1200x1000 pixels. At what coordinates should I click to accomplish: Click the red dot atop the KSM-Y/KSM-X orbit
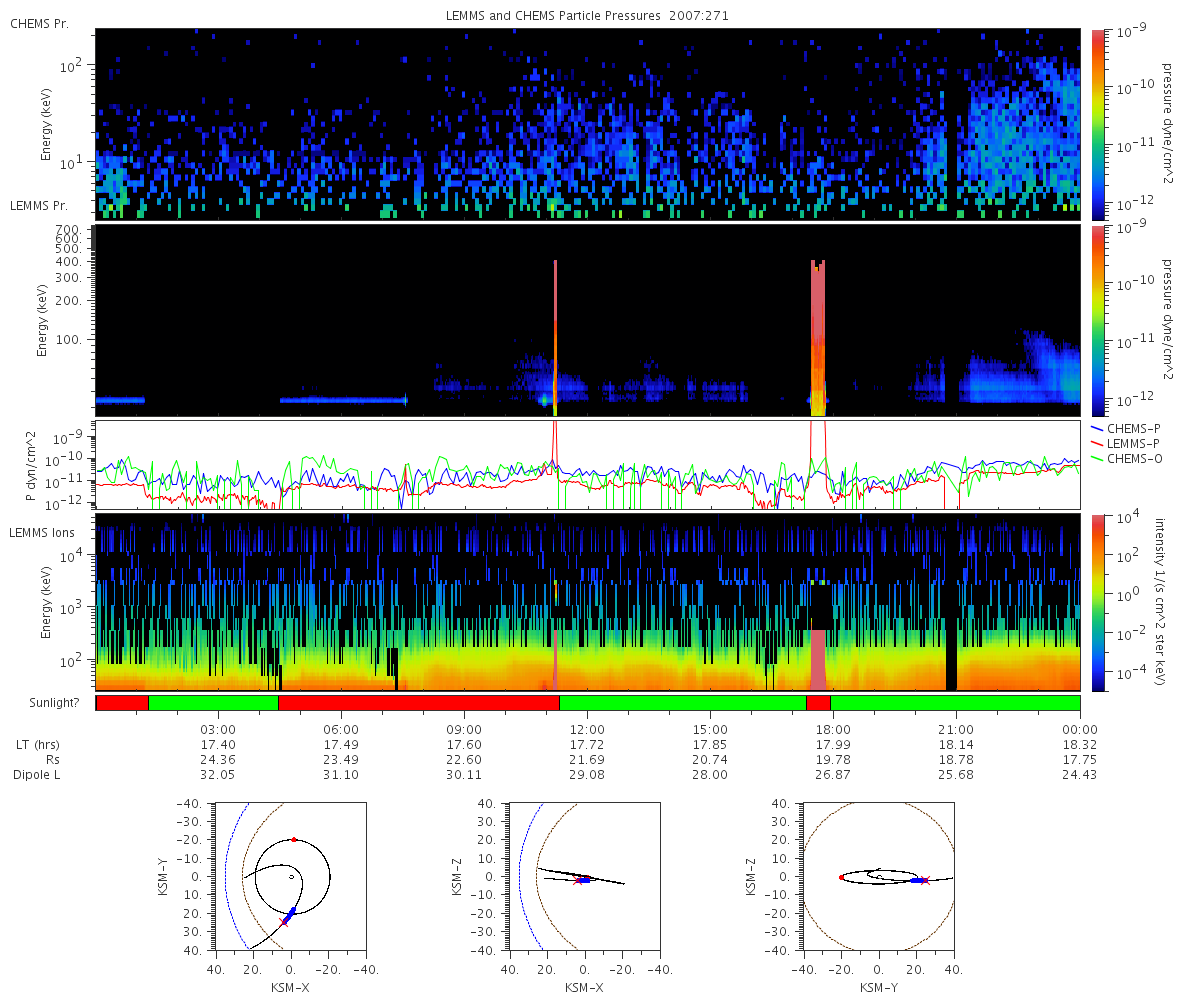point(293,840)
